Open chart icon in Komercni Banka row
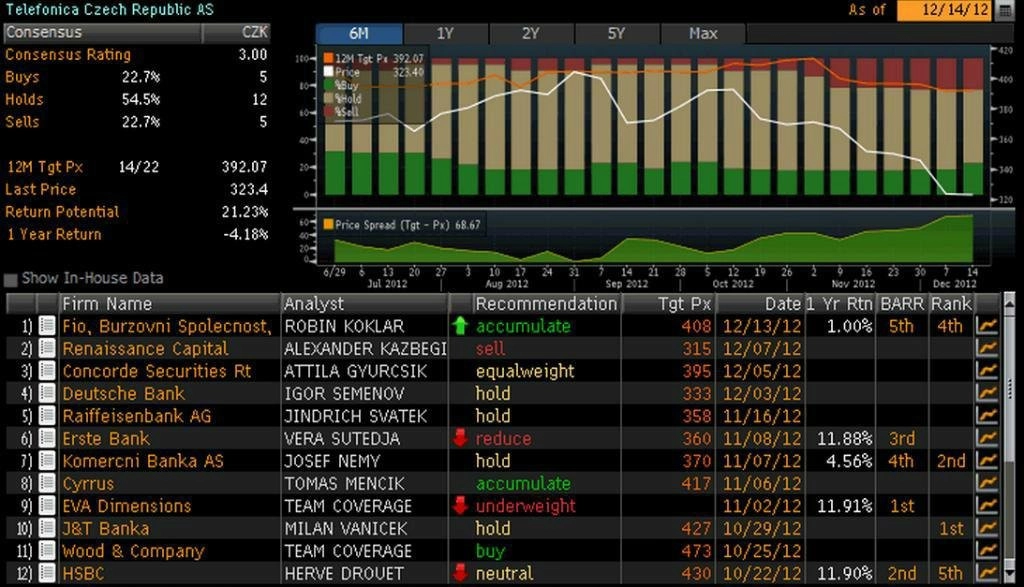The image size is (1024, 587). [987, 461]
